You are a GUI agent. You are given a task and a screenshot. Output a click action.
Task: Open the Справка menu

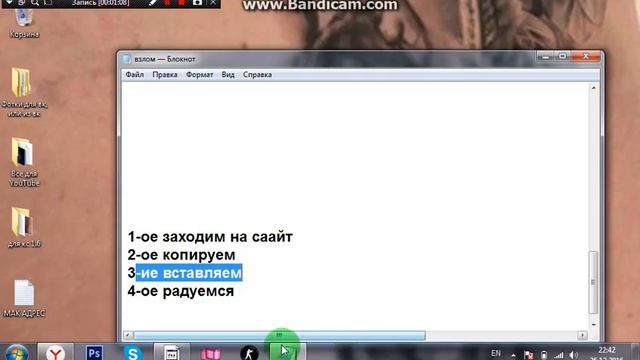click(x=258, y=75)
